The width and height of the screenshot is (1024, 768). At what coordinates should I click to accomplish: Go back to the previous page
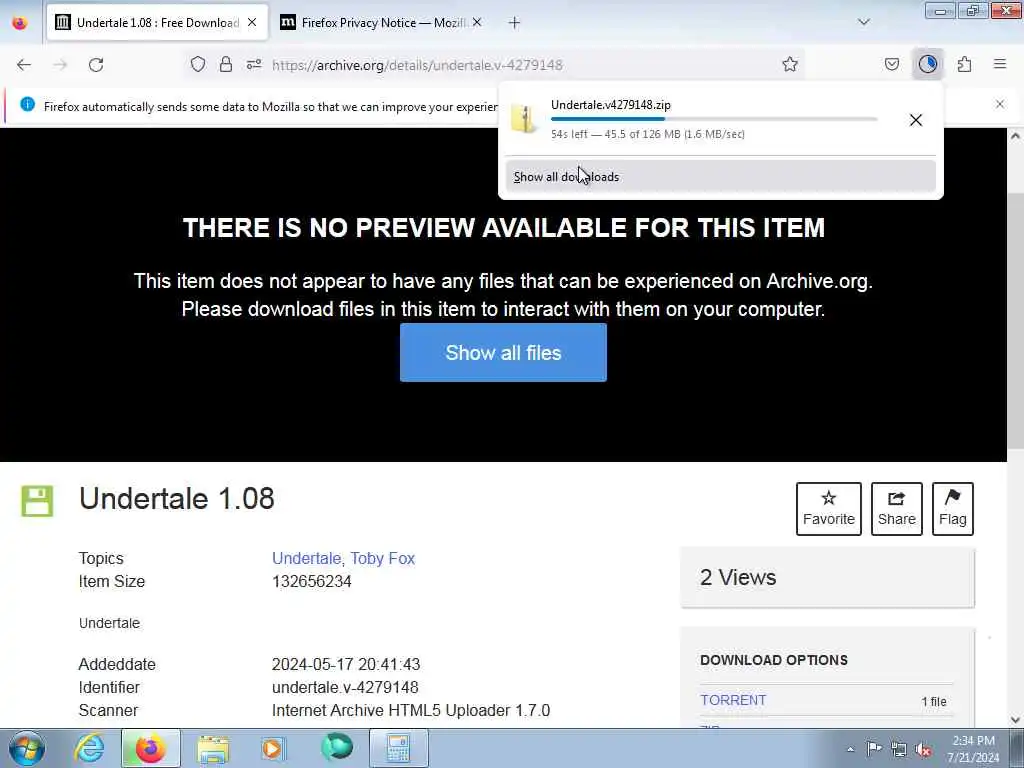pos(24,65)
